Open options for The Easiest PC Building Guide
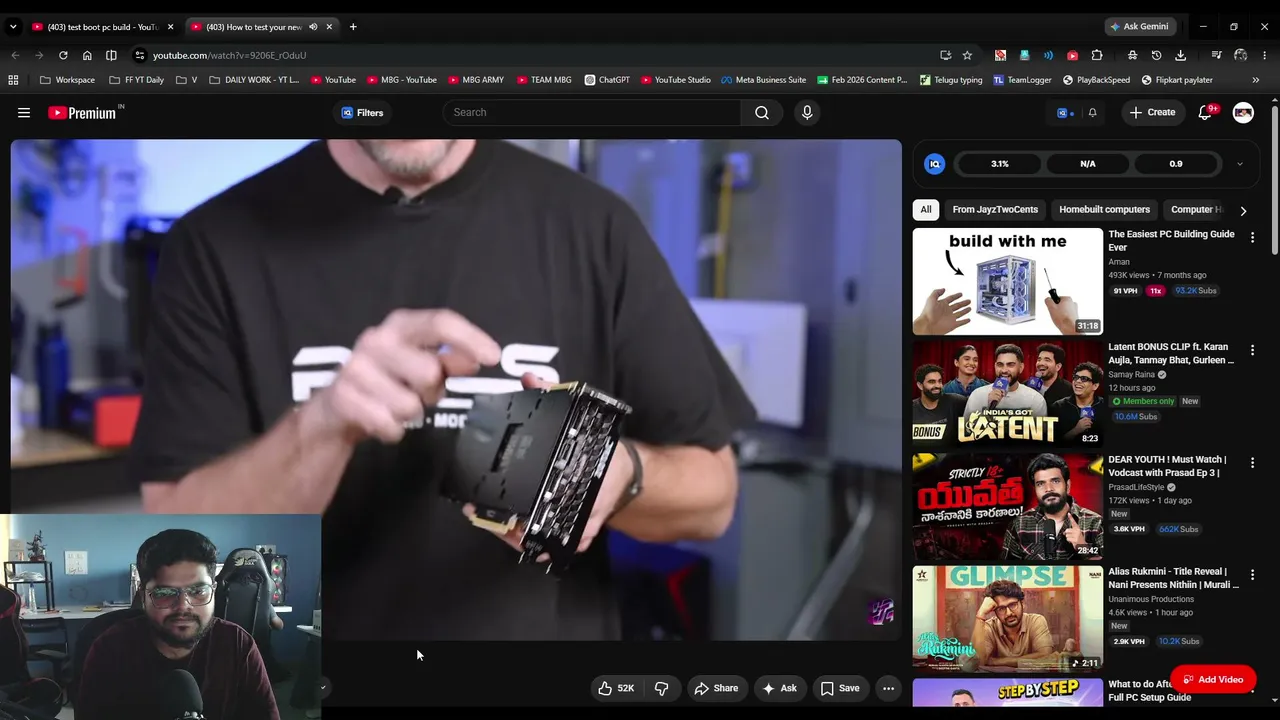The height and width of the screenshot is (720, 1280). point(1252,237)
